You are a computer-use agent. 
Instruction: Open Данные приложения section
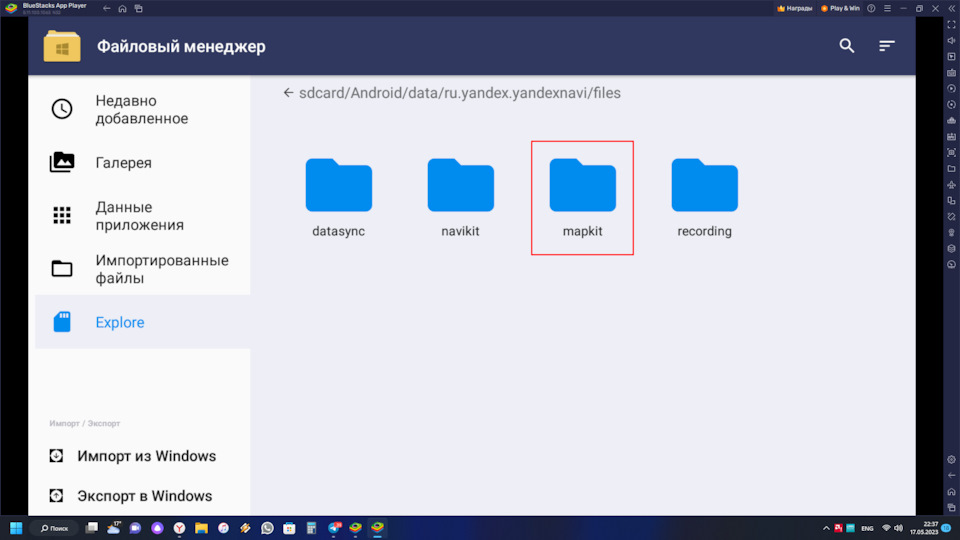tap(143, 216)
